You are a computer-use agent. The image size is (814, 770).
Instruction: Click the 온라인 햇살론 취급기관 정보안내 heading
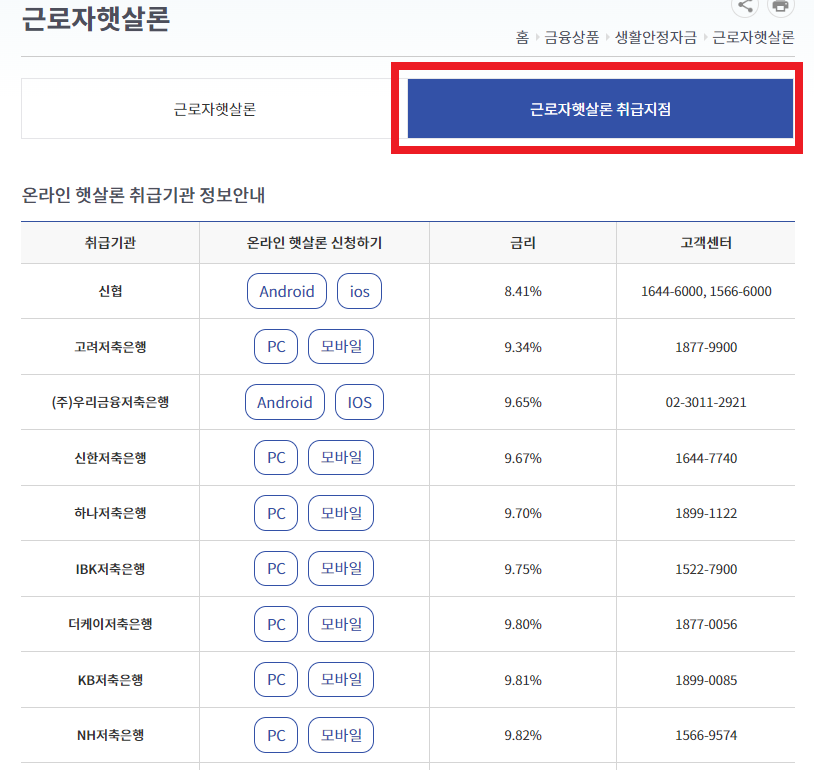(143, 195)
